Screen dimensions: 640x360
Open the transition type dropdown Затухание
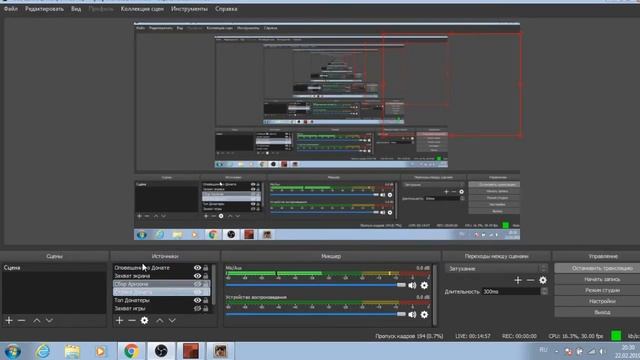tap(496, 269)
